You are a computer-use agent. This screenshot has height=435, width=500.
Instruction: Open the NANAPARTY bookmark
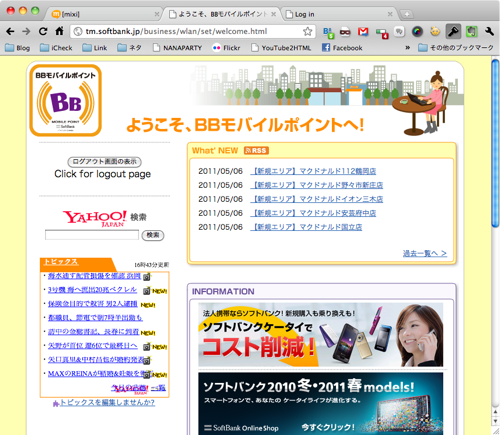point(178,48)
